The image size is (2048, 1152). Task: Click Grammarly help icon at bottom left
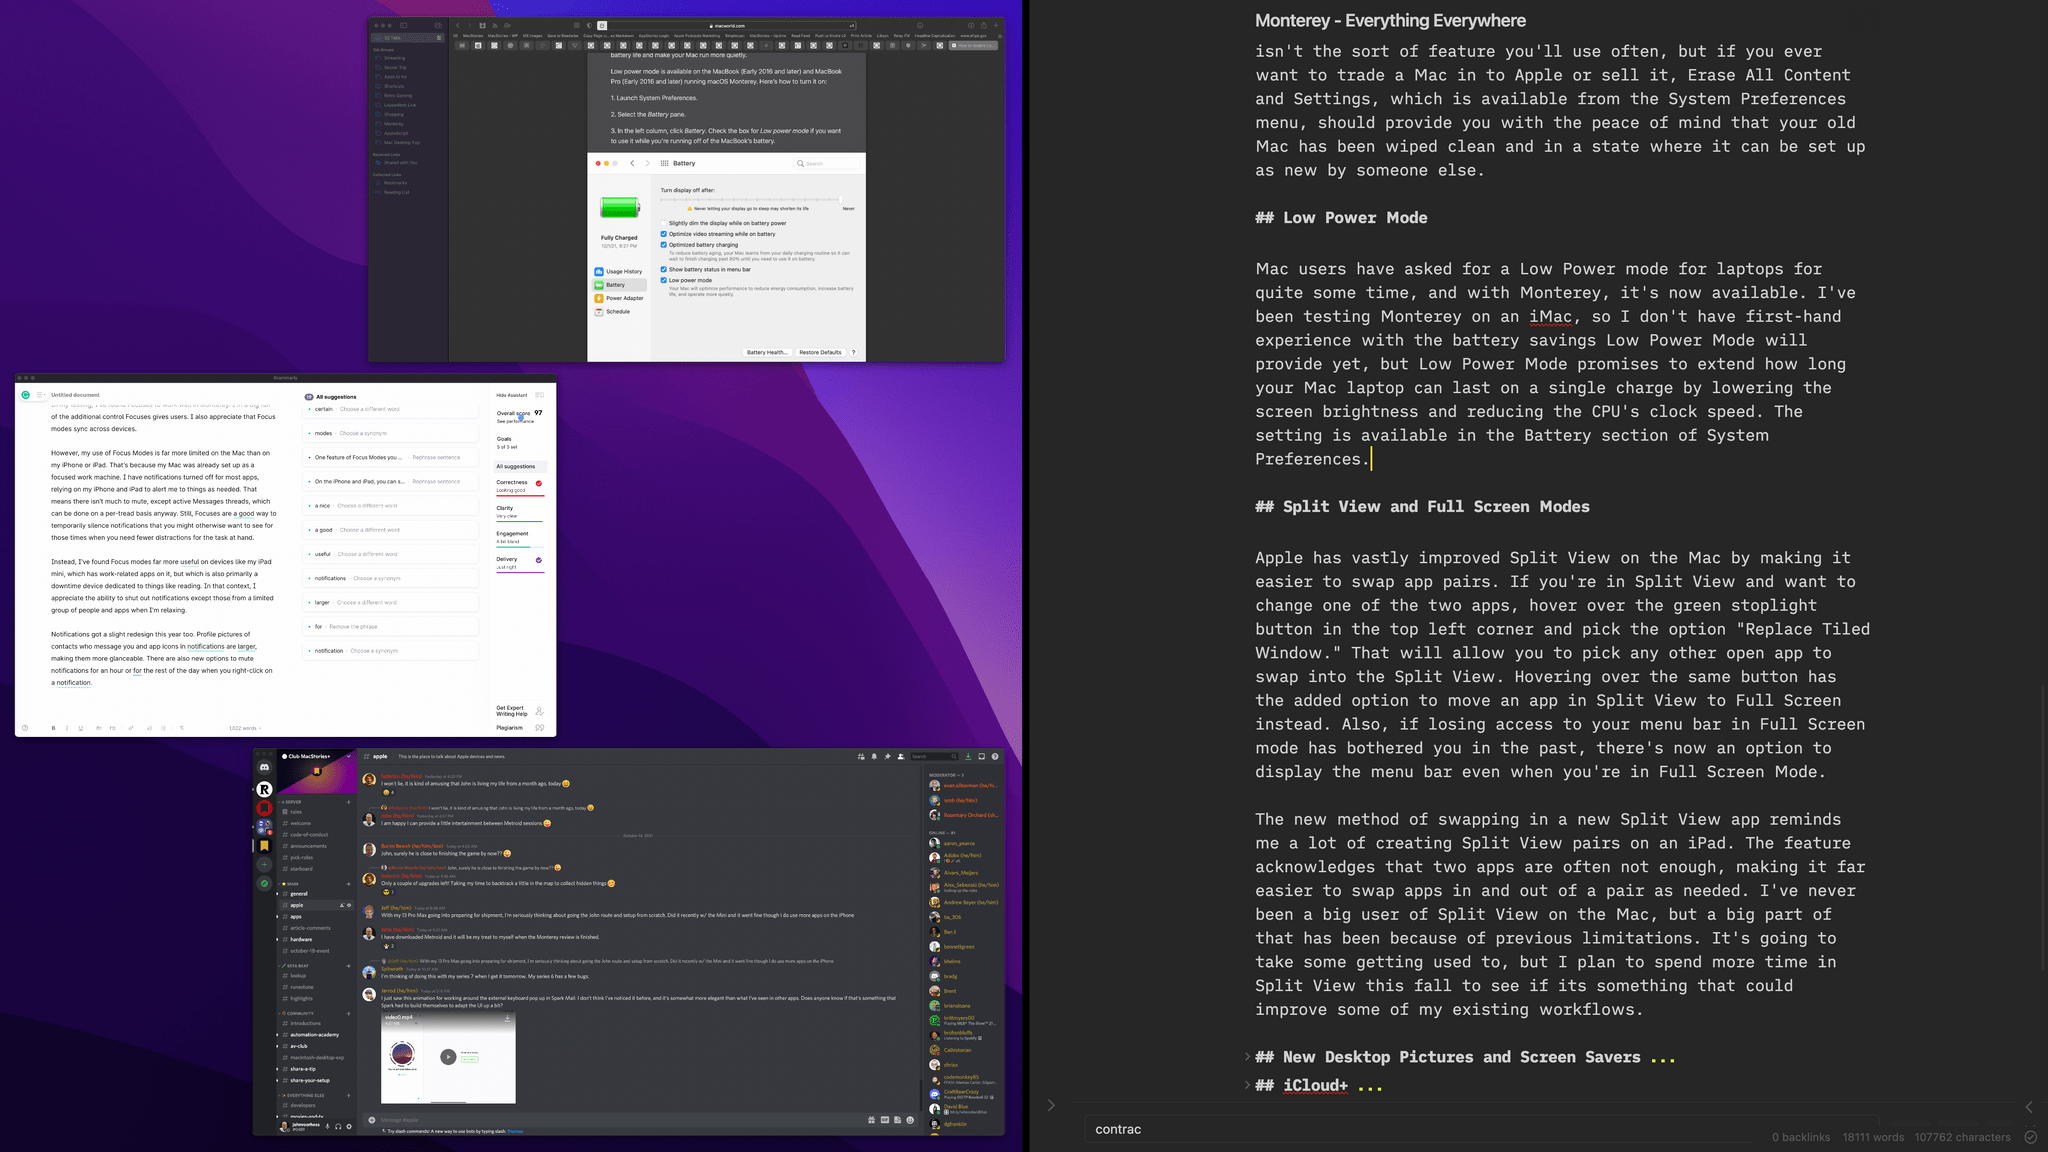point(25,728)
